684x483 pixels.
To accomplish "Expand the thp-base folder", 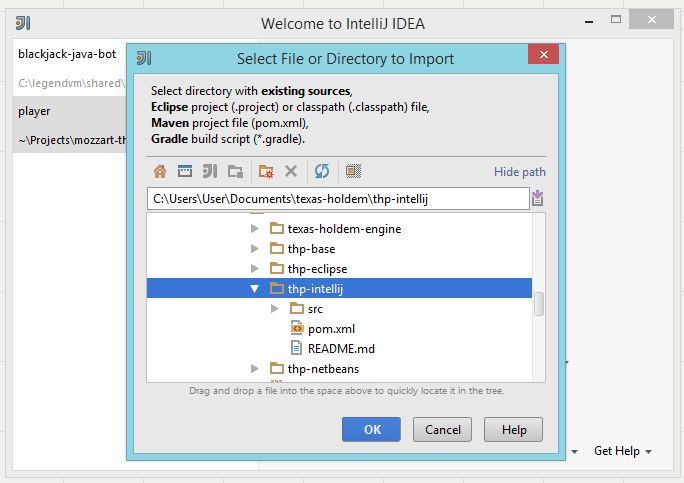I will [x=255, y=249].
